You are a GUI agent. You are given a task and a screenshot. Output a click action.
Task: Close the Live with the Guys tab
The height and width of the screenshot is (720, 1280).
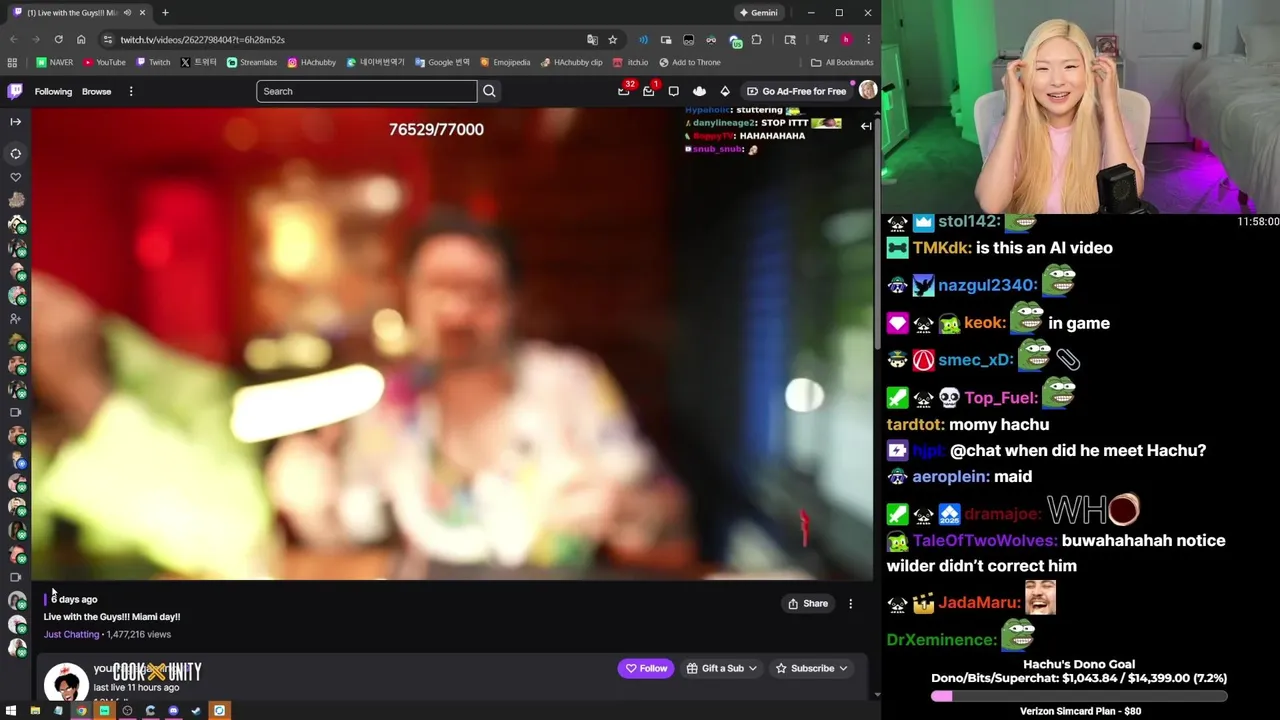pyautogui.click(x=142, y=12)
